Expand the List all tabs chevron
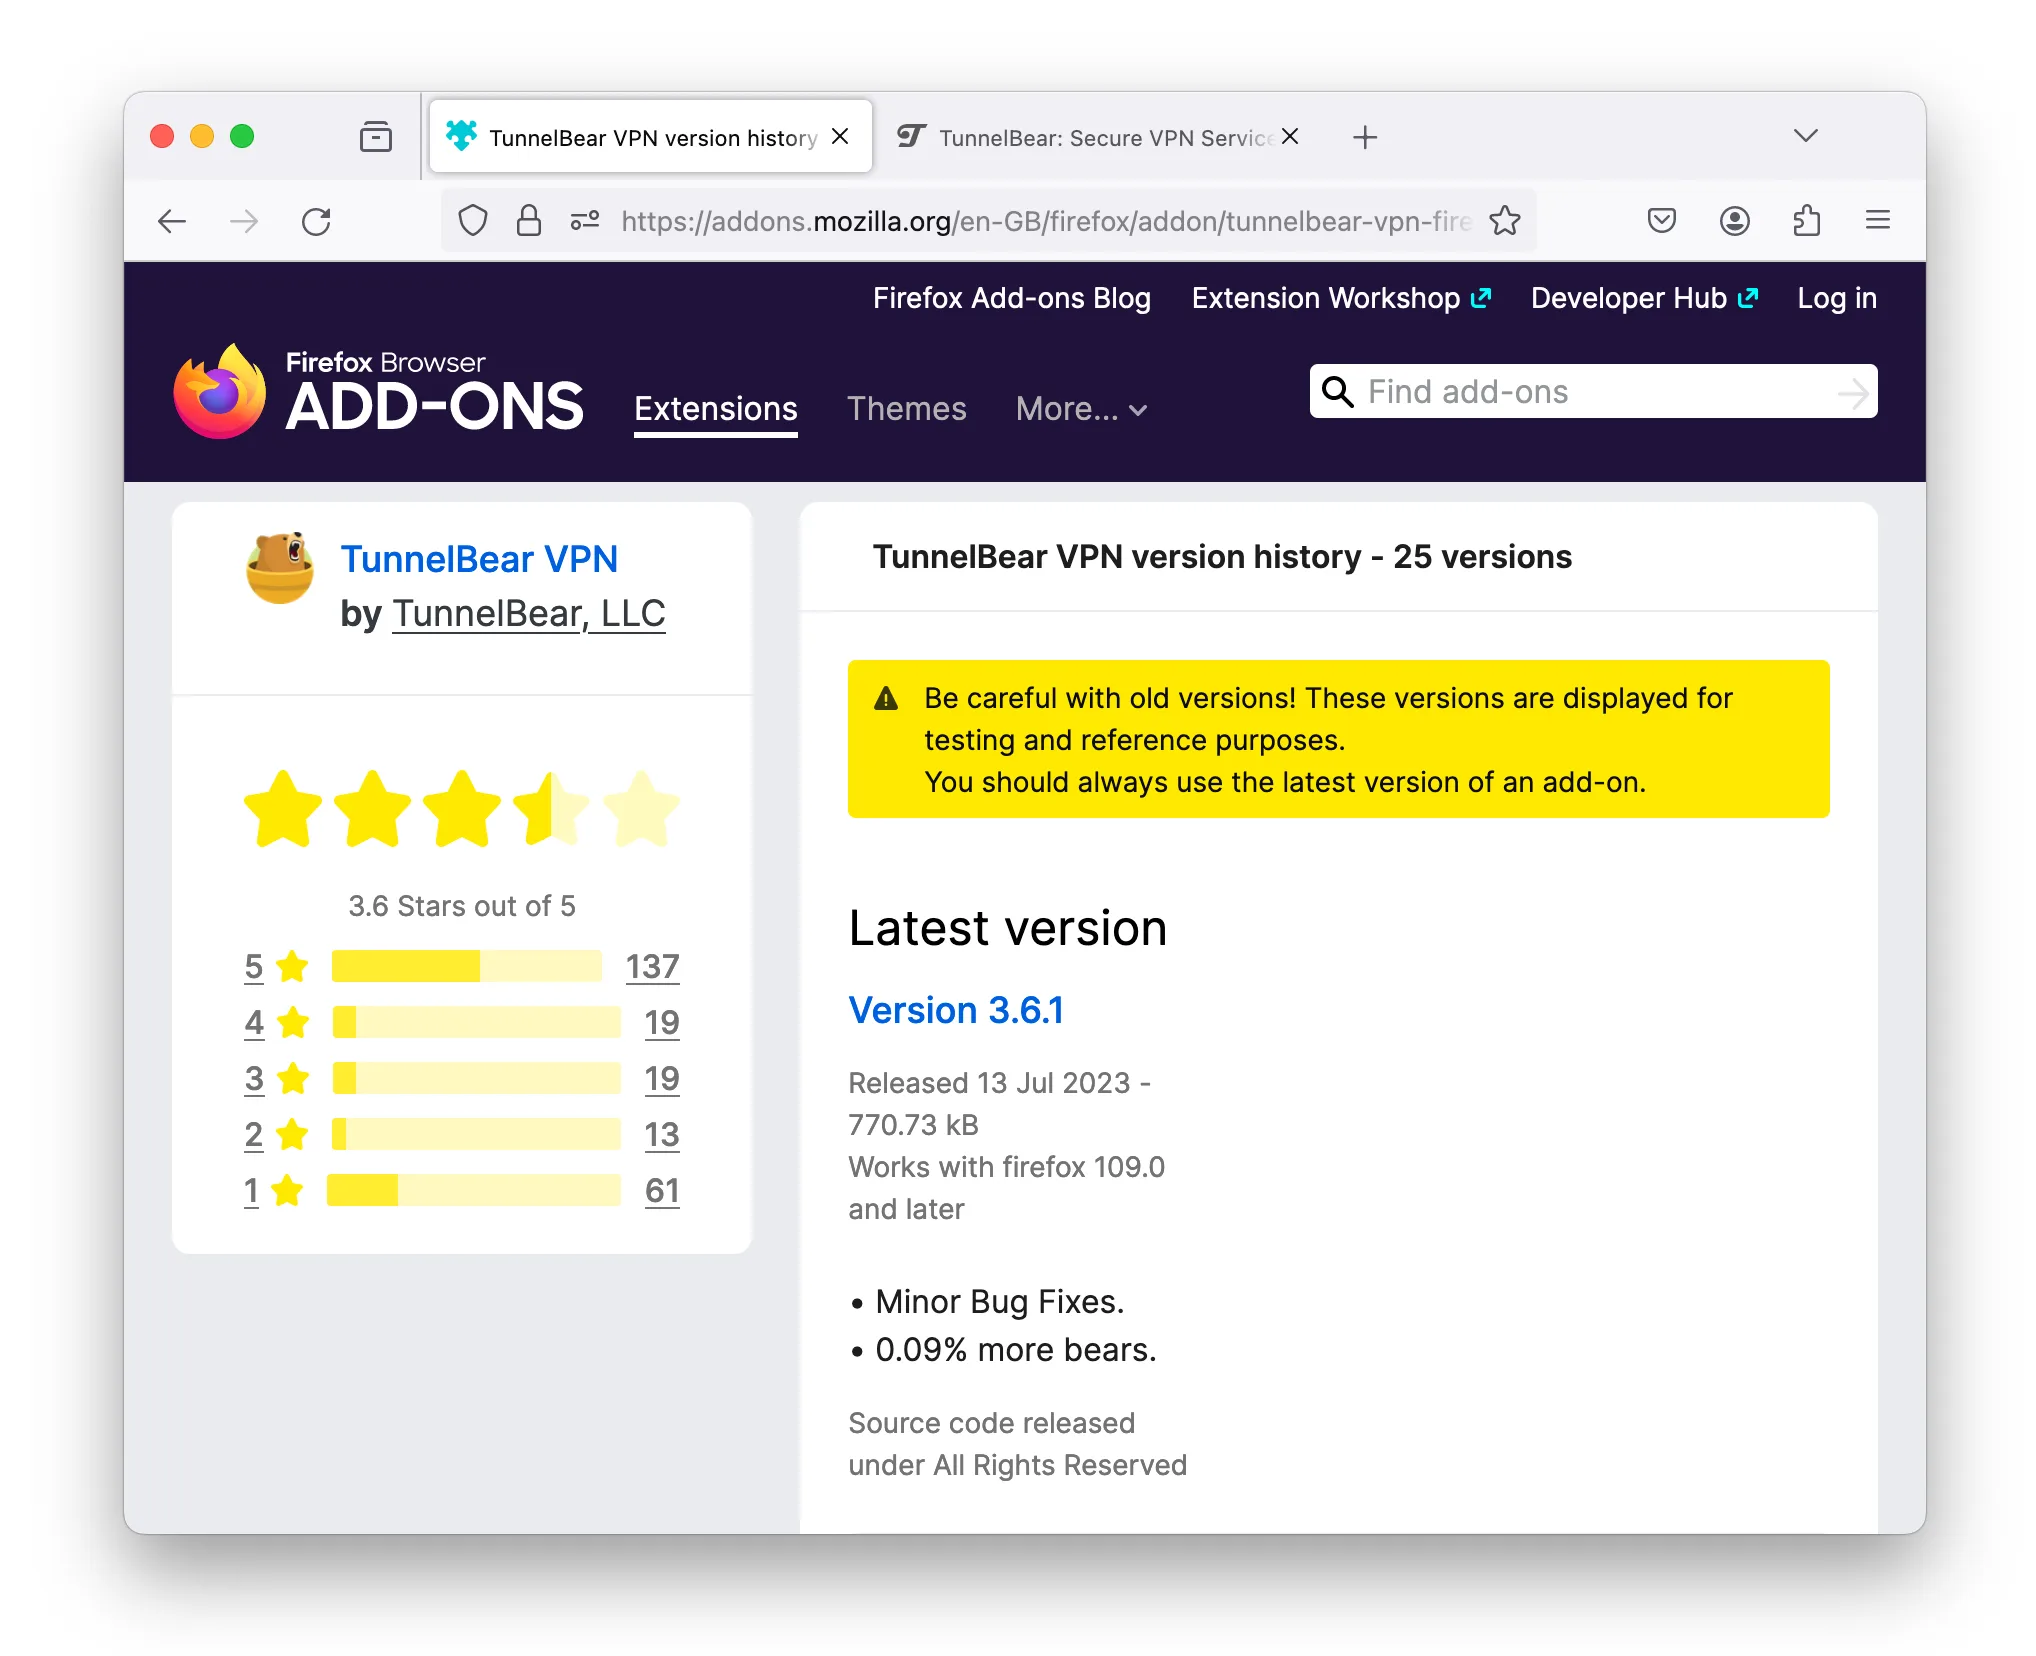2036x1656 pixels. [x=1805, y=136]
